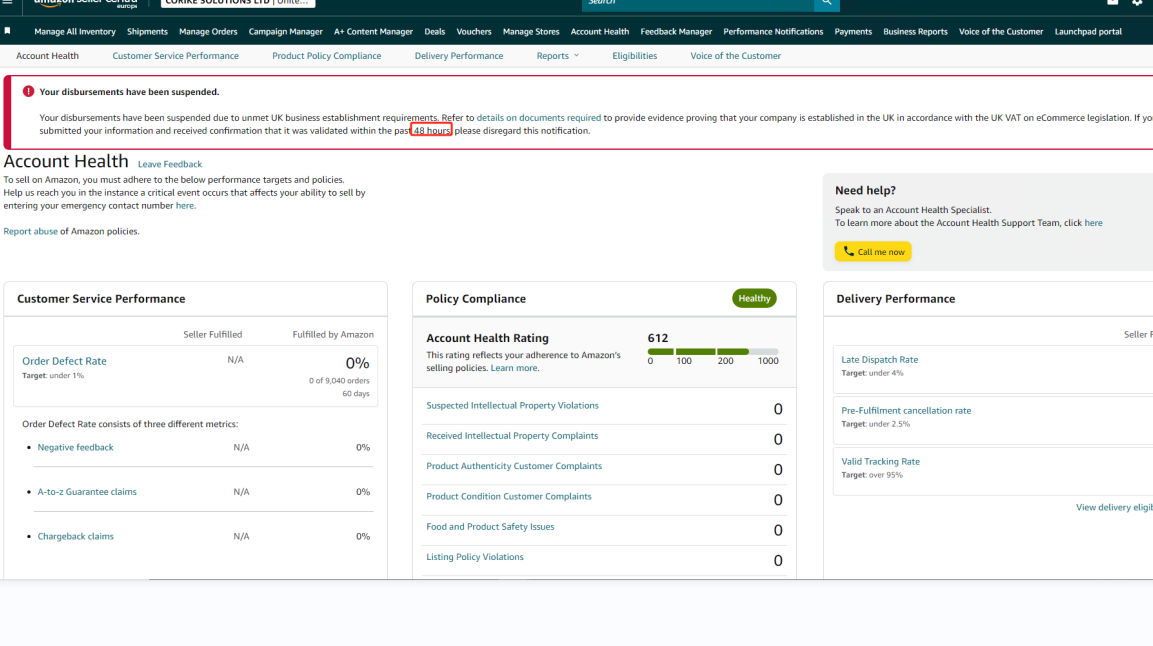The width and height of the screenshot is (1153, 646).
Task: Open the Launchpad portal
Action: (x=1088, y=32)
